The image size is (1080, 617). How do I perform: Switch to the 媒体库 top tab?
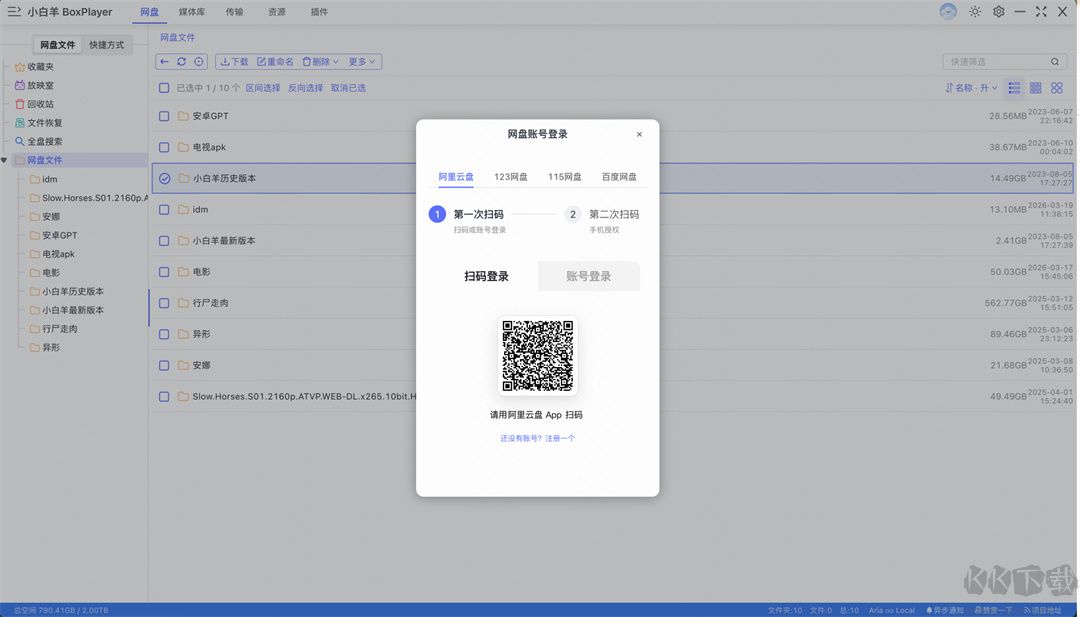(x=191, y=12)
